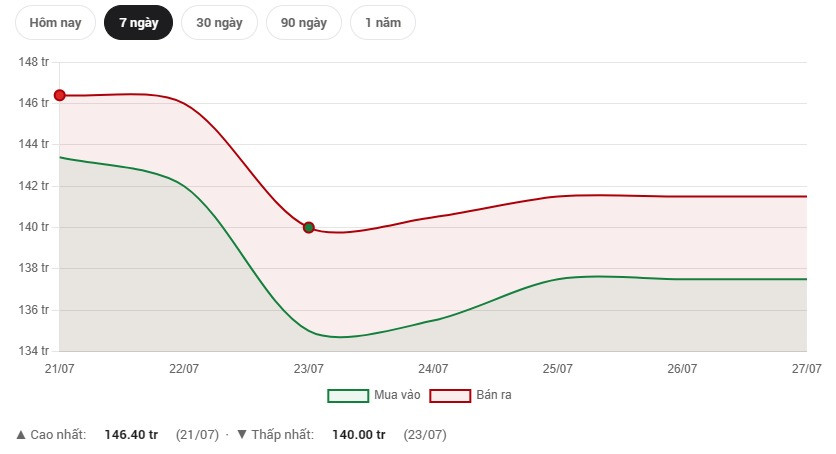Toggle the Bán ra red legend box
This screenshot has width=836, height=454.
450,396
